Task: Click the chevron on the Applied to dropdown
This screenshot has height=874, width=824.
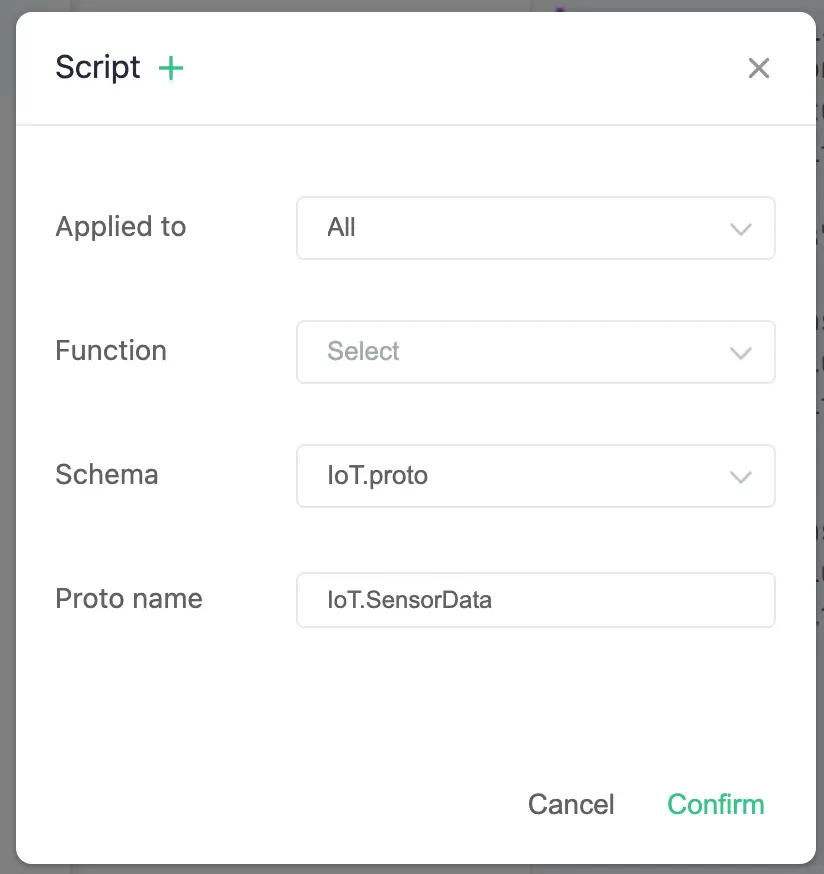Action: click(x=741, y=228)
